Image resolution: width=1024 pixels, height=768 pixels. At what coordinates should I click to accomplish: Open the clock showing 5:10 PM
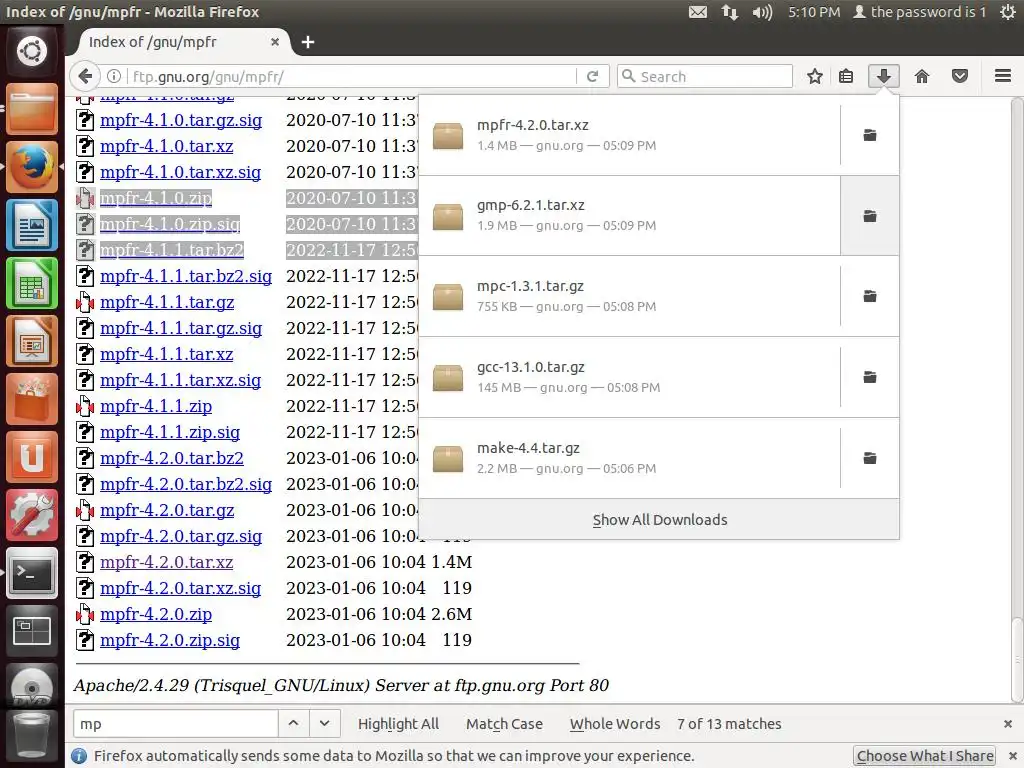(x=813, y=12)
